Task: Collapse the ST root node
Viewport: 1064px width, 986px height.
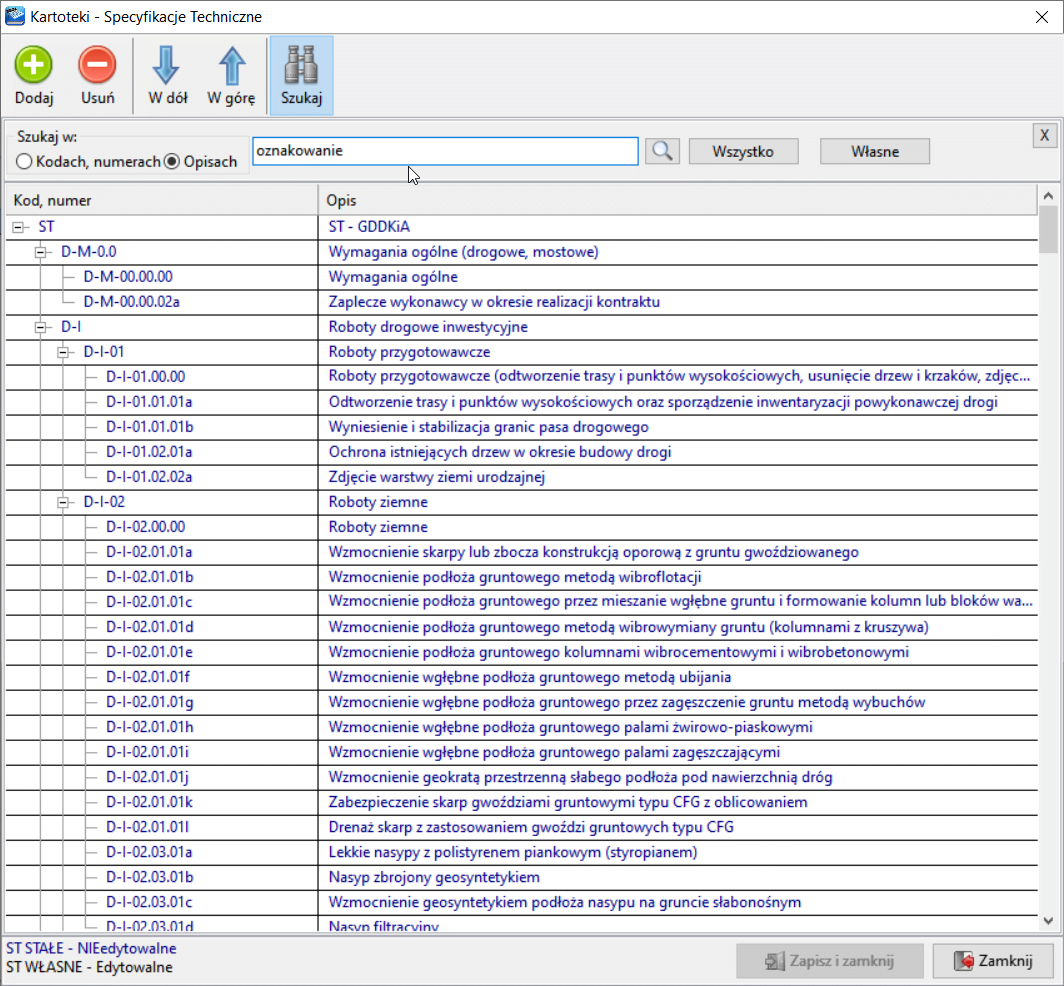Action: pyautogui.click(x=18, y=227)
